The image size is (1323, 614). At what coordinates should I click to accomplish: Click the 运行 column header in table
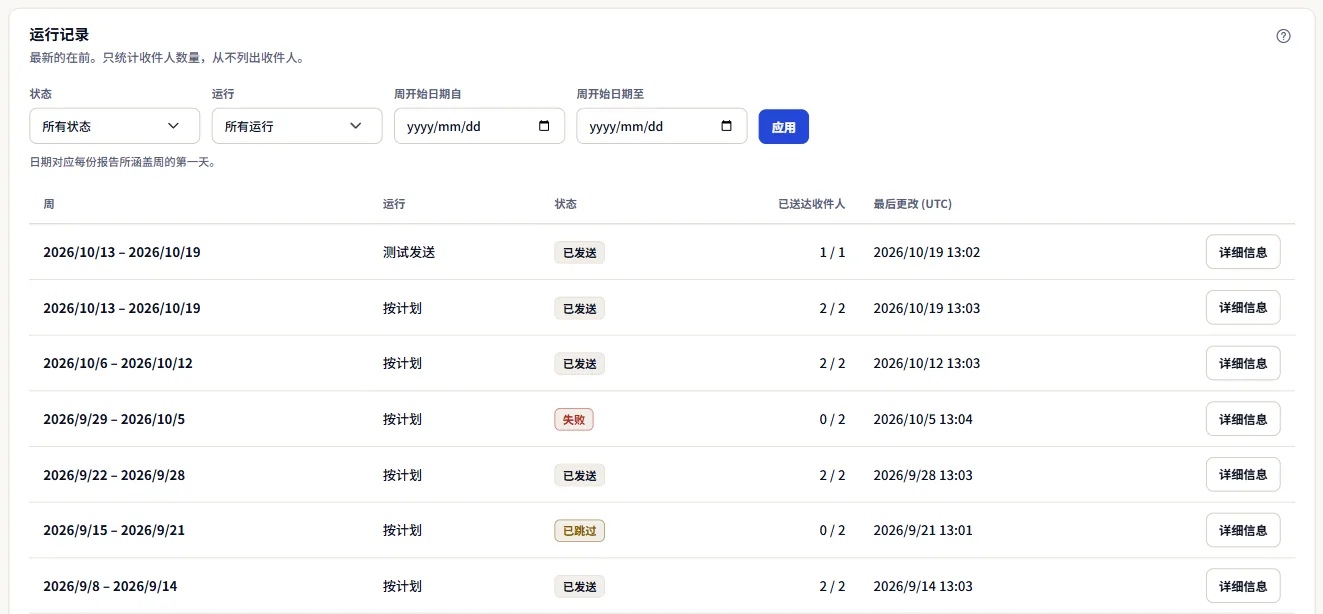point(394,204)
